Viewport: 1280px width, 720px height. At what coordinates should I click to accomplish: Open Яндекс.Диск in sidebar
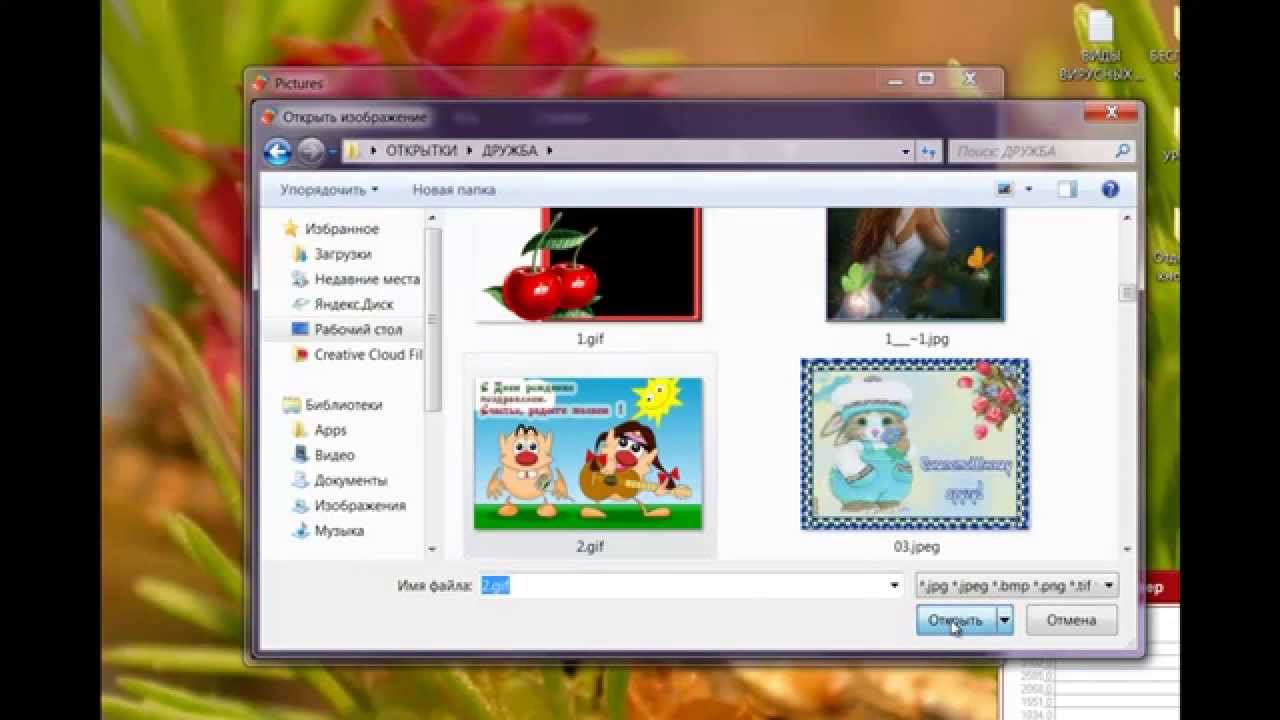(x=354, y=304)
